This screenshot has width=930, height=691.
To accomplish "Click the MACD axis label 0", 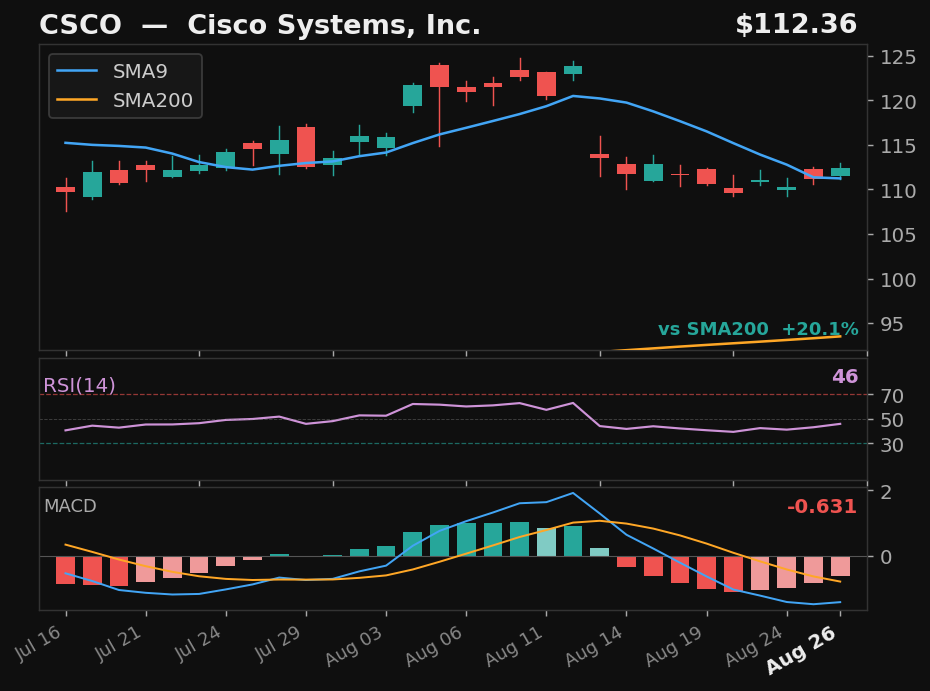I will tap(886, 557).
